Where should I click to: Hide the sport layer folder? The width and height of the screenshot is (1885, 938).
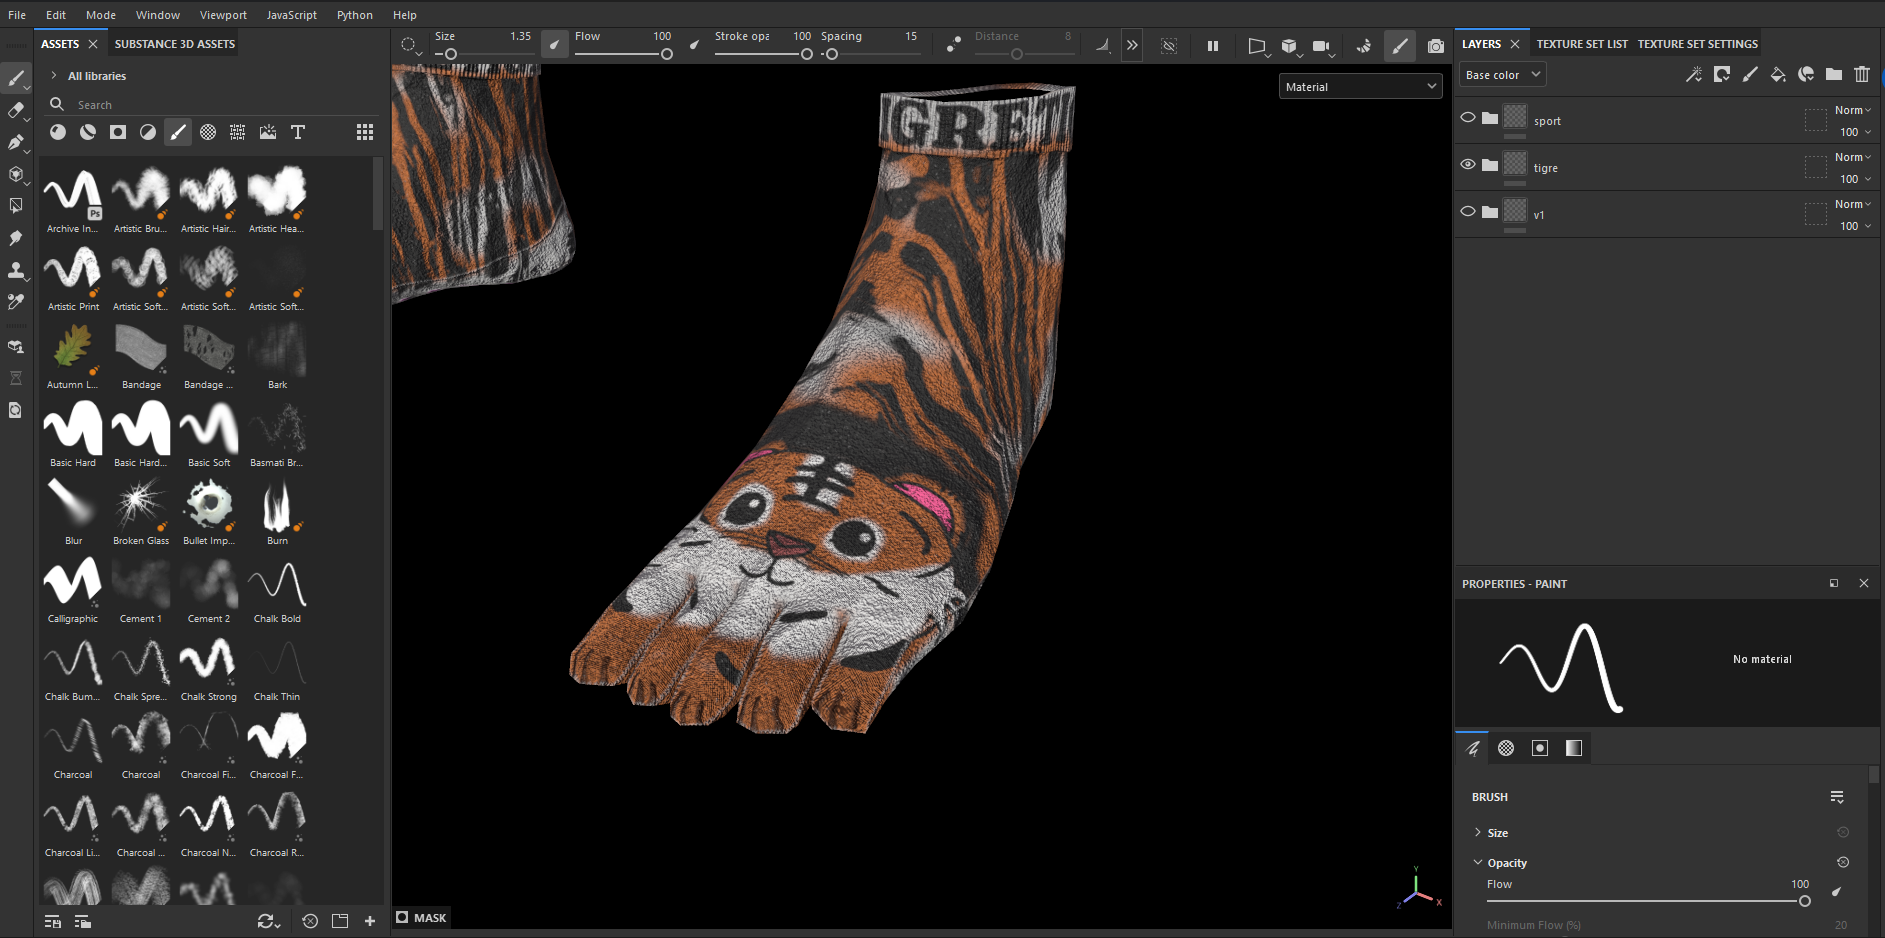coord(1468,118)
